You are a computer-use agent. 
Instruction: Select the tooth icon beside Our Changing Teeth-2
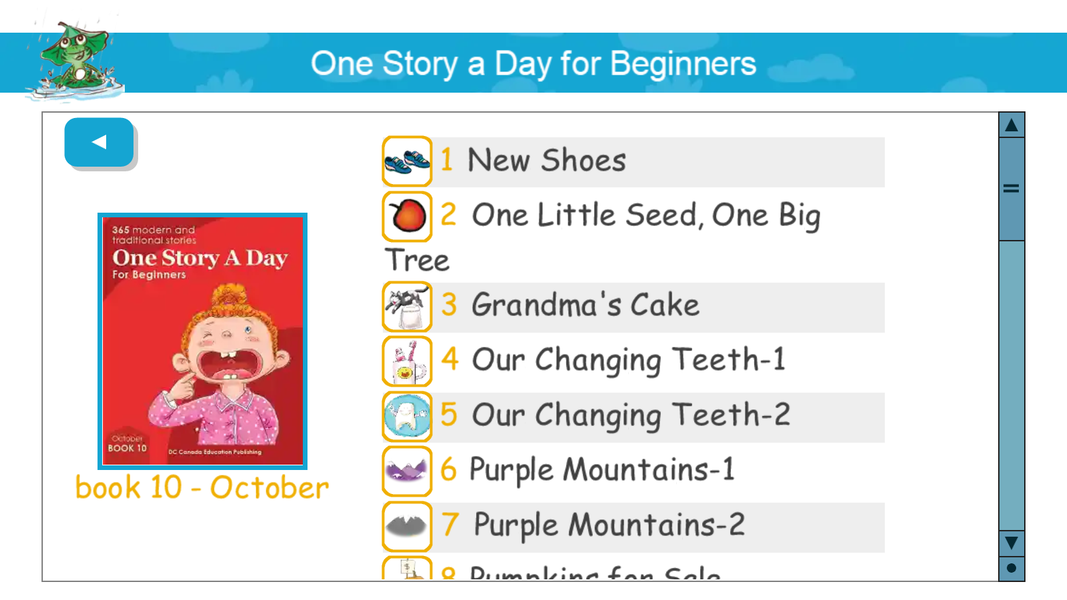coord(405,415)
